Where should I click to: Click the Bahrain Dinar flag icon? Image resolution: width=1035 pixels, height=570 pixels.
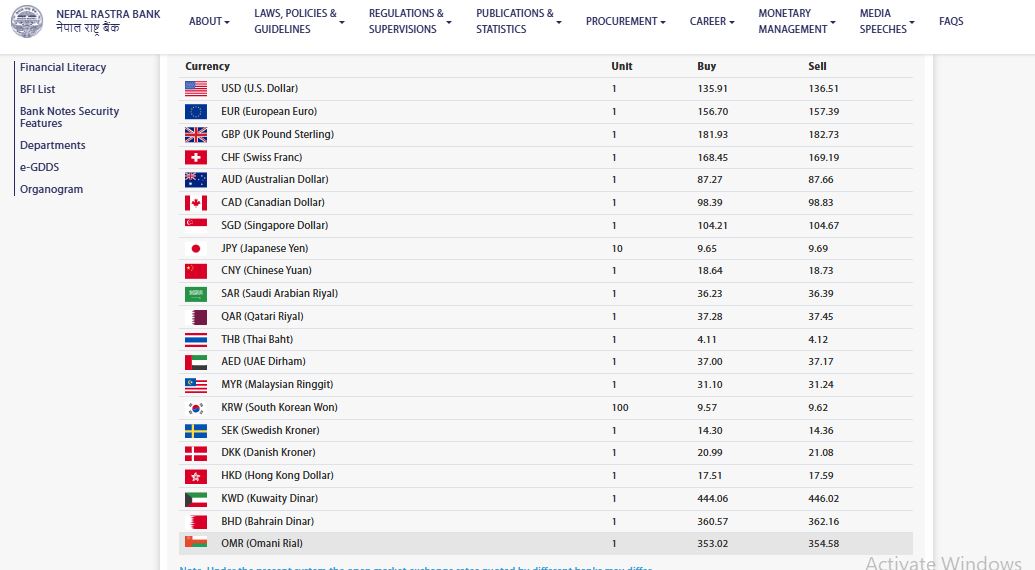(196, 522)
